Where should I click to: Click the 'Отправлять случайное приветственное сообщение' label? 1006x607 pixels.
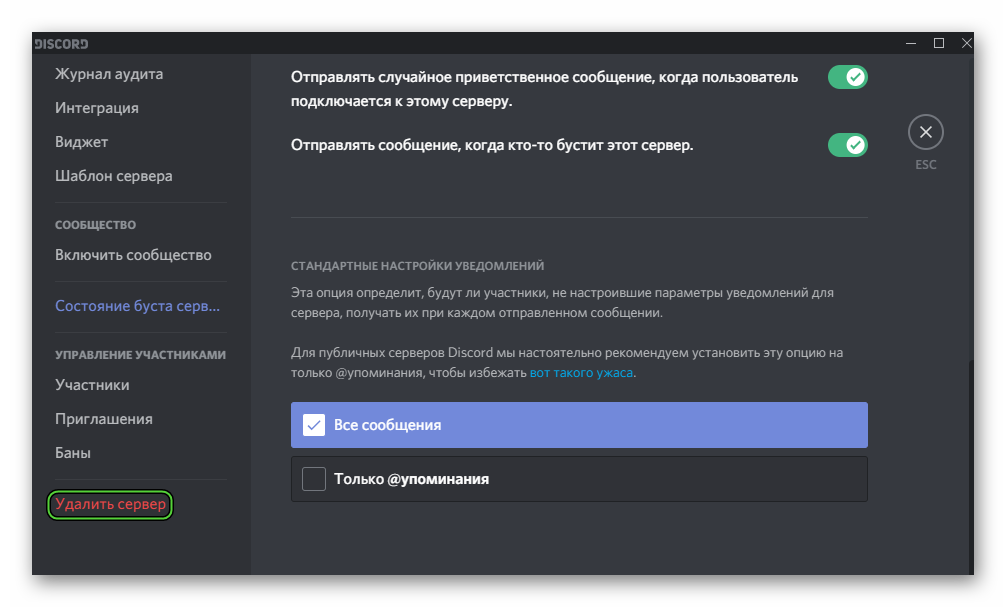[x=545, y=89]
